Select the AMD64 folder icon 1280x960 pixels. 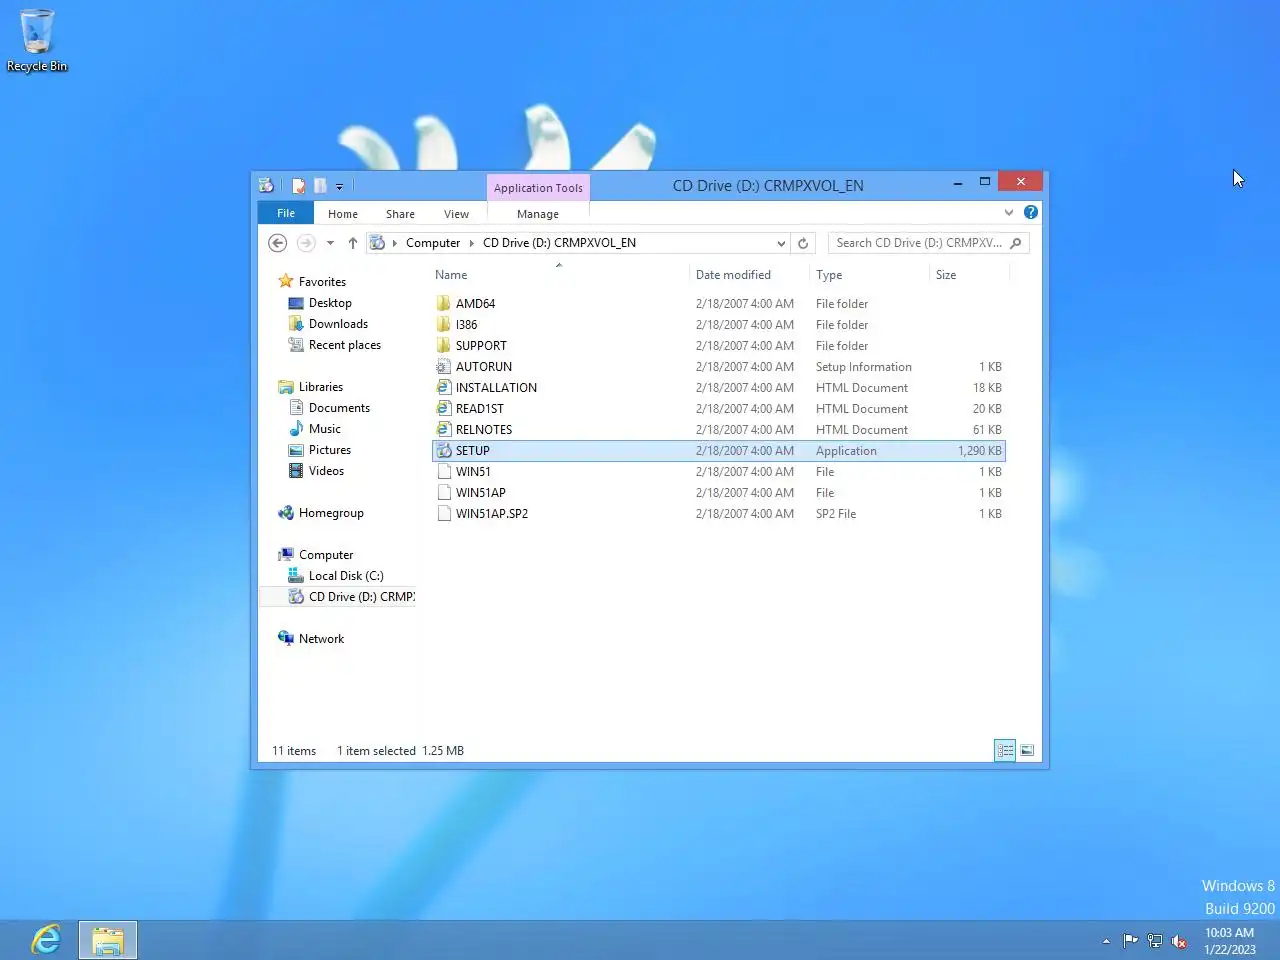click(x=444, y=303)
